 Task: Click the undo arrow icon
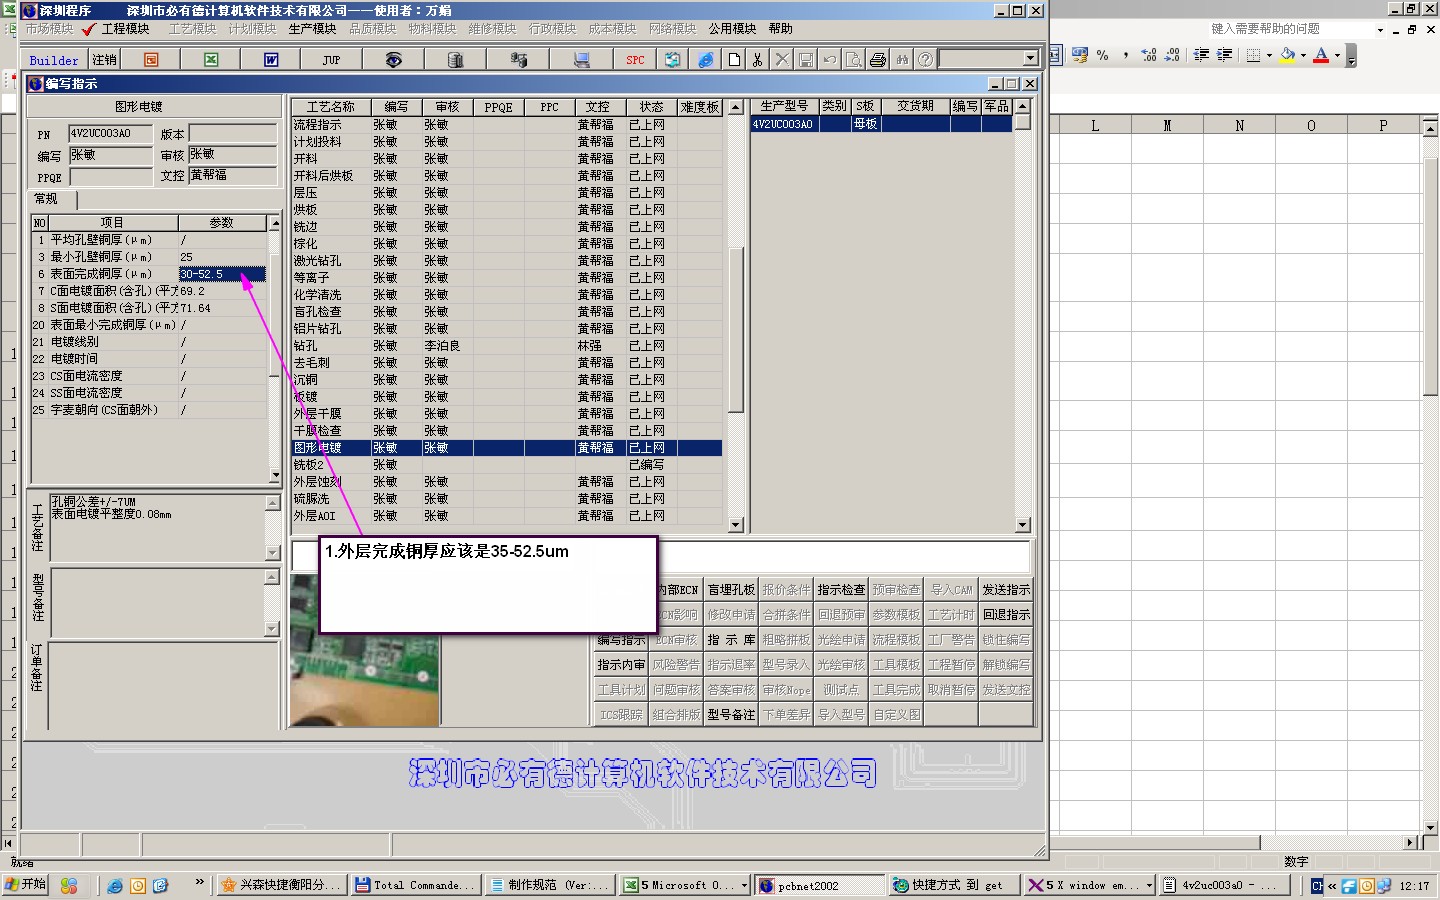tap(830, 60)
